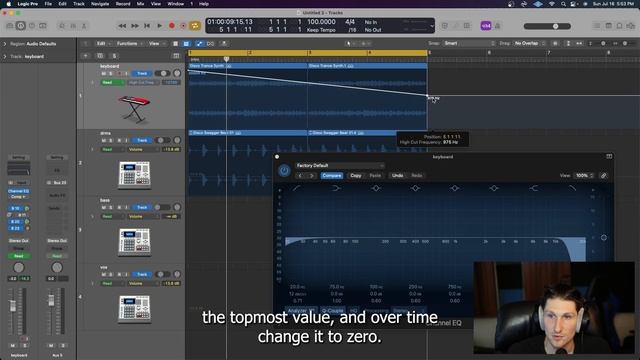This screenshot has width=640, height=360.
Task: Open Factory Default preset dropdown
Action: point(339,165)
